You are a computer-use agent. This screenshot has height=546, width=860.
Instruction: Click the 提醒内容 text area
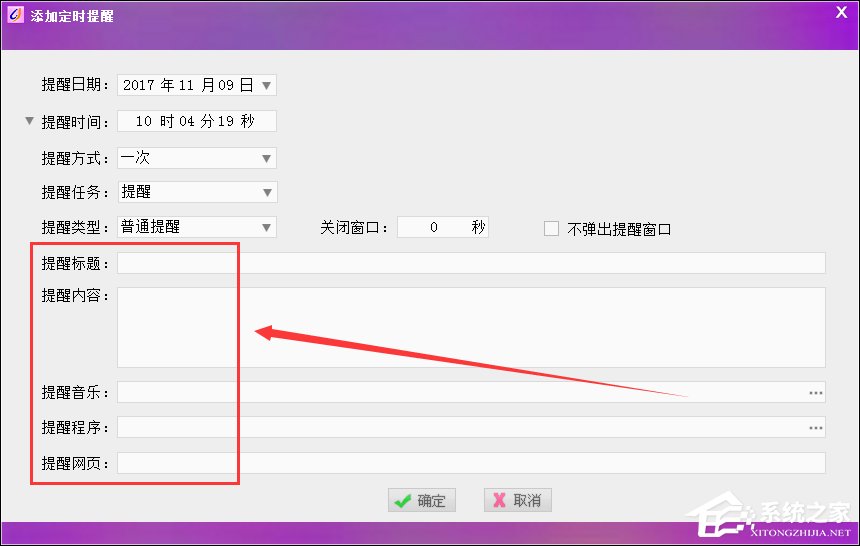[471, 327]
